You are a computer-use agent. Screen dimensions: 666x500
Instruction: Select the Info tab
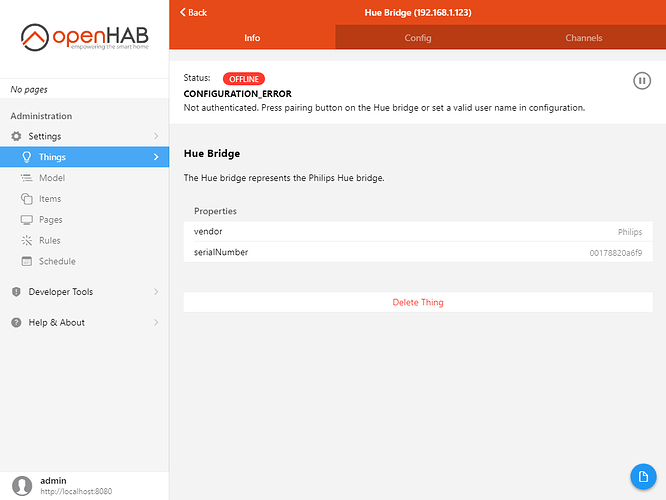point(252,38)
